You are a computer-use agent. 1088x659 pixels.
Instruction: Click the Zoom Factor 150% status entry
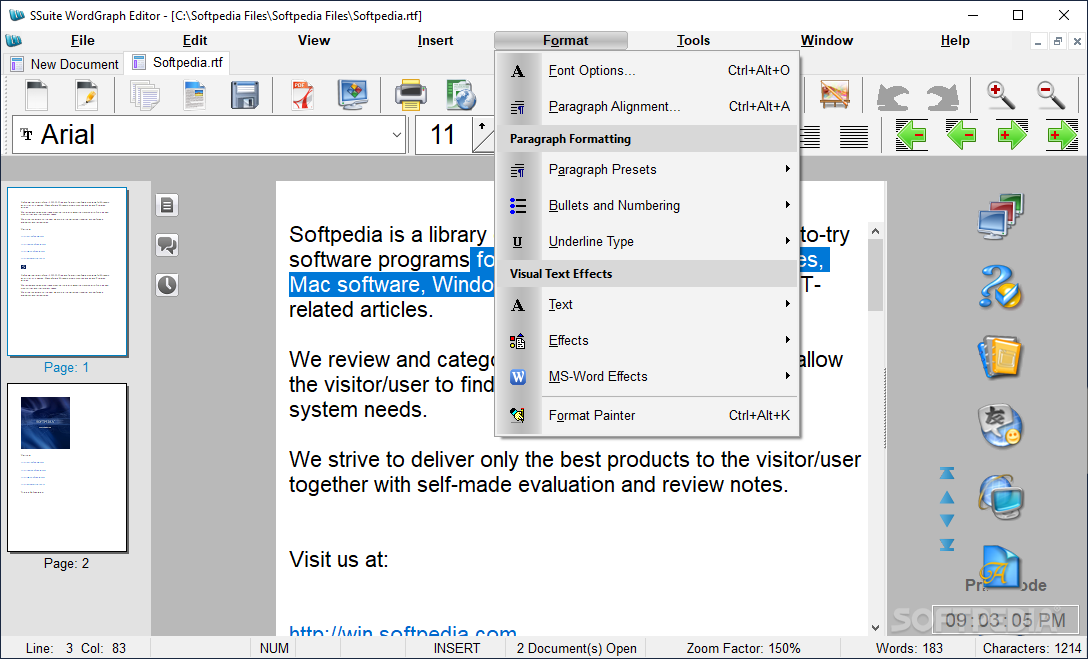pos(743,648)
